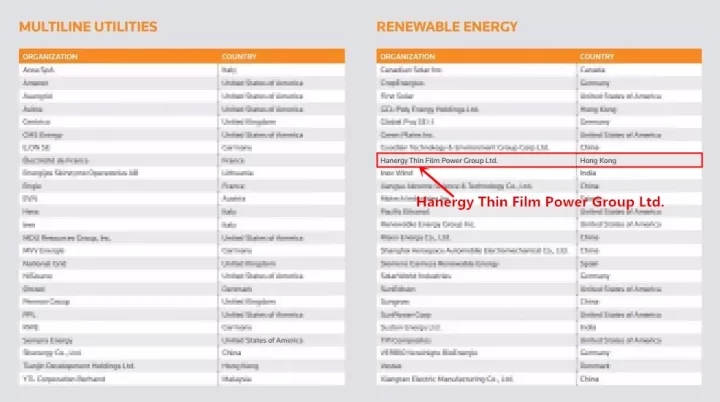The width and height of the screenshot is (720, 402).
Task: Select Lithuania cell in Multiline Utilities table
Action: [x=281, y=173]
